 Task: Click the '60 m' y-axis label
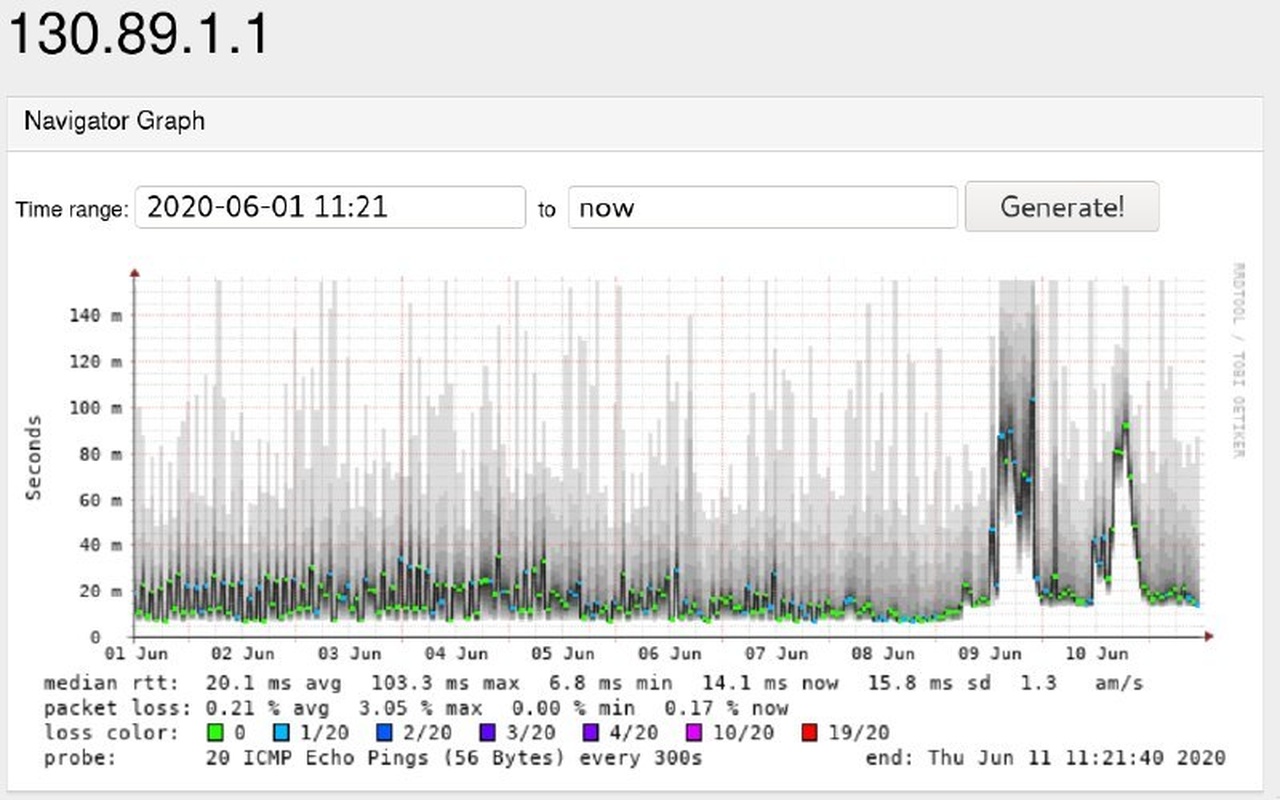[x=101, y=500]
